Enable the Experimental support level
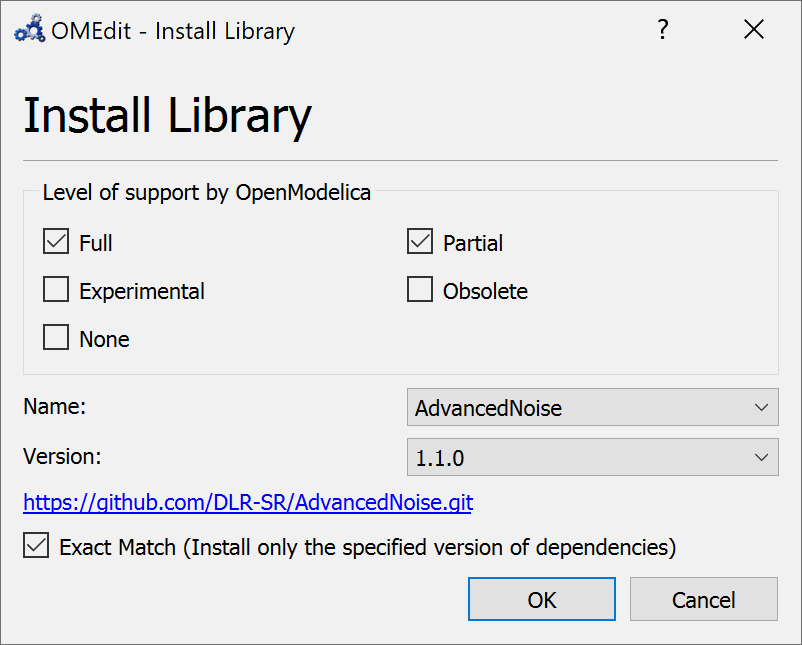802x645 pixels. tap(56, 289)
